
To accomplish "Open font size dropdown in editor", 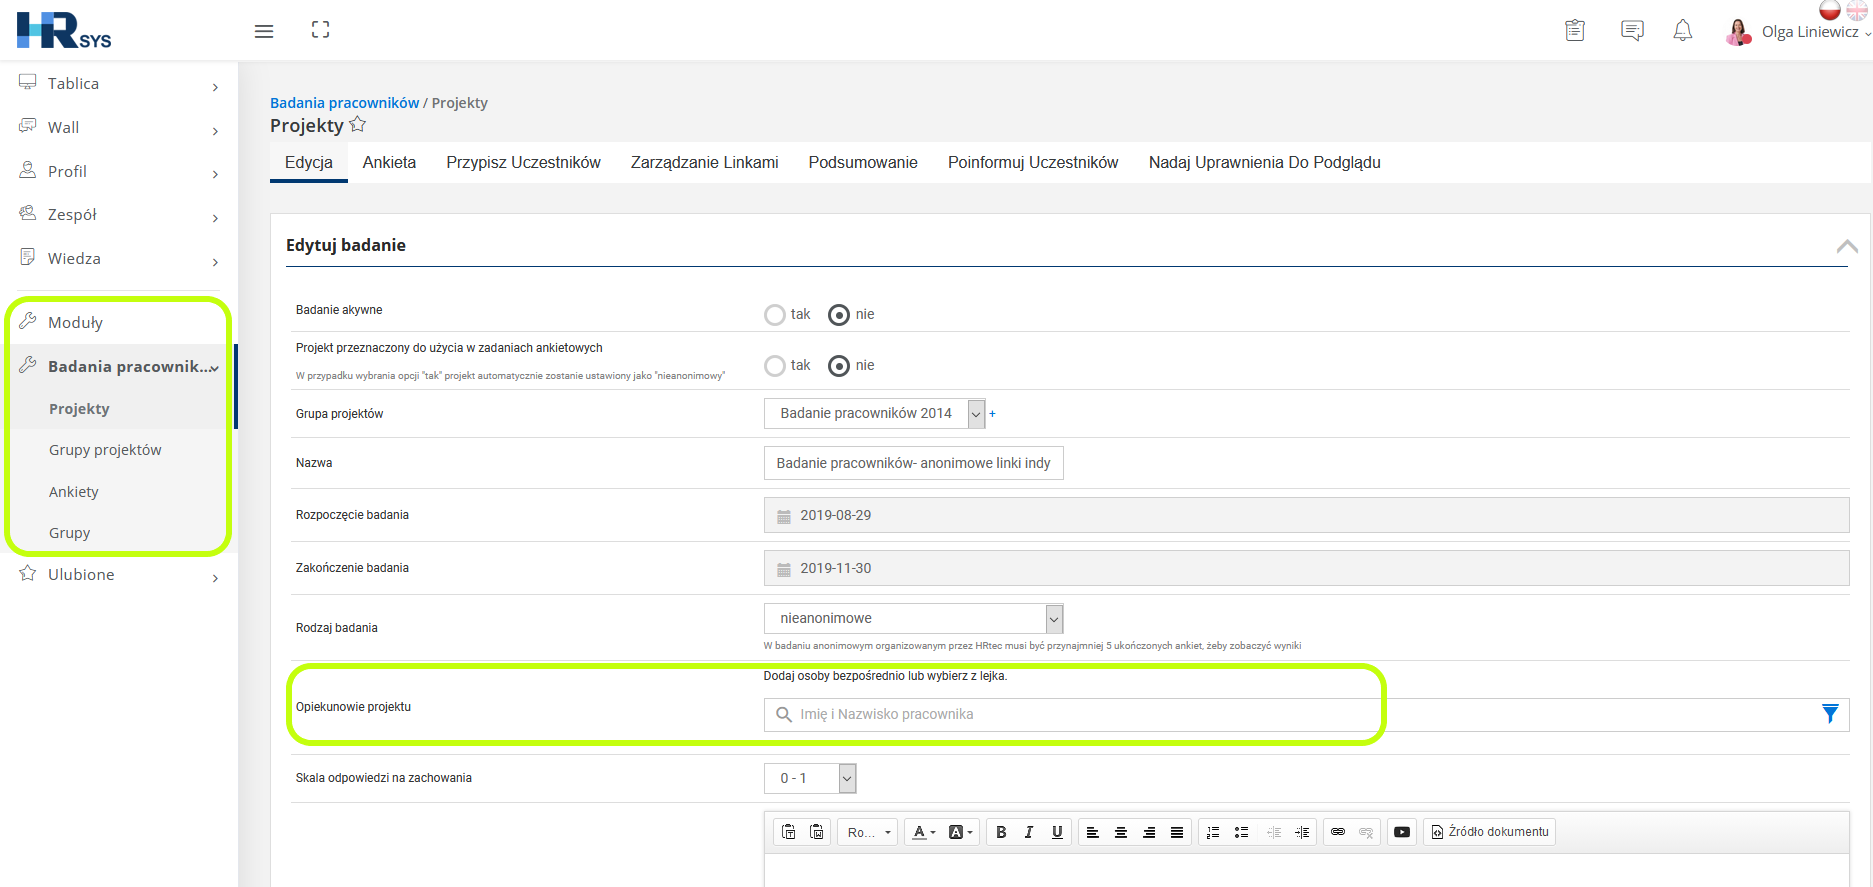I will coord(868,832).
